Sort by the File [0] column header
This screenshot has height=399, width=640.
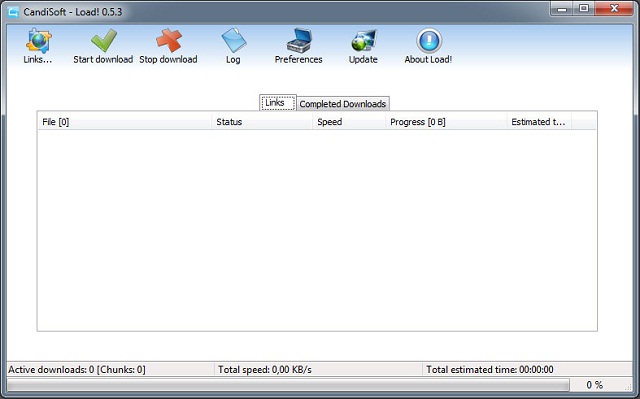pos(124,122)
